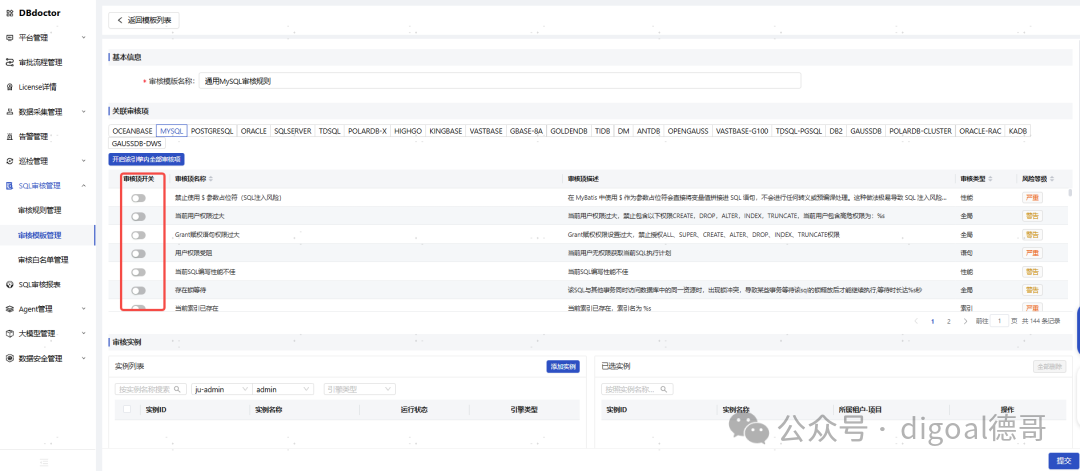Image resolution: width=1080 pixels, height=471 pixels.
Task: Expand the 巡检管理 menu chevron
Action: (x=83, y=161)
